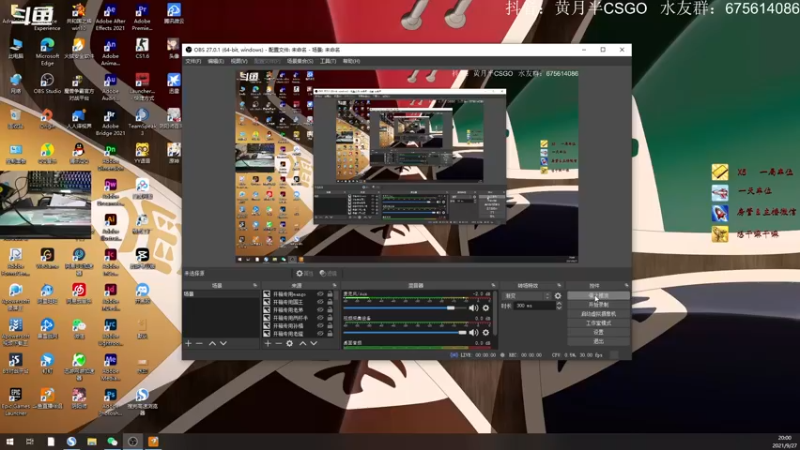Image resolution: width=800 pixels, height=450 pixels.
Task: Open 属性 properties button above Sources
Action: [x=305, y=273]
